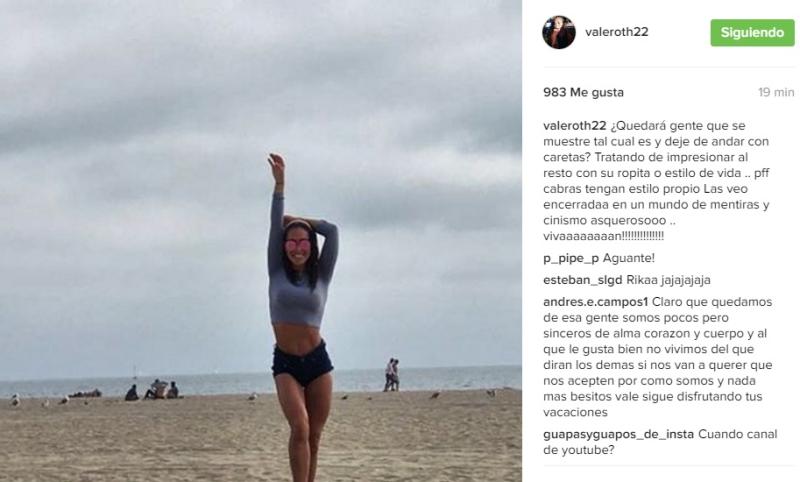Click the beach photo of the woman
Screen dimensions: 800x482
[x=261, y=241]
